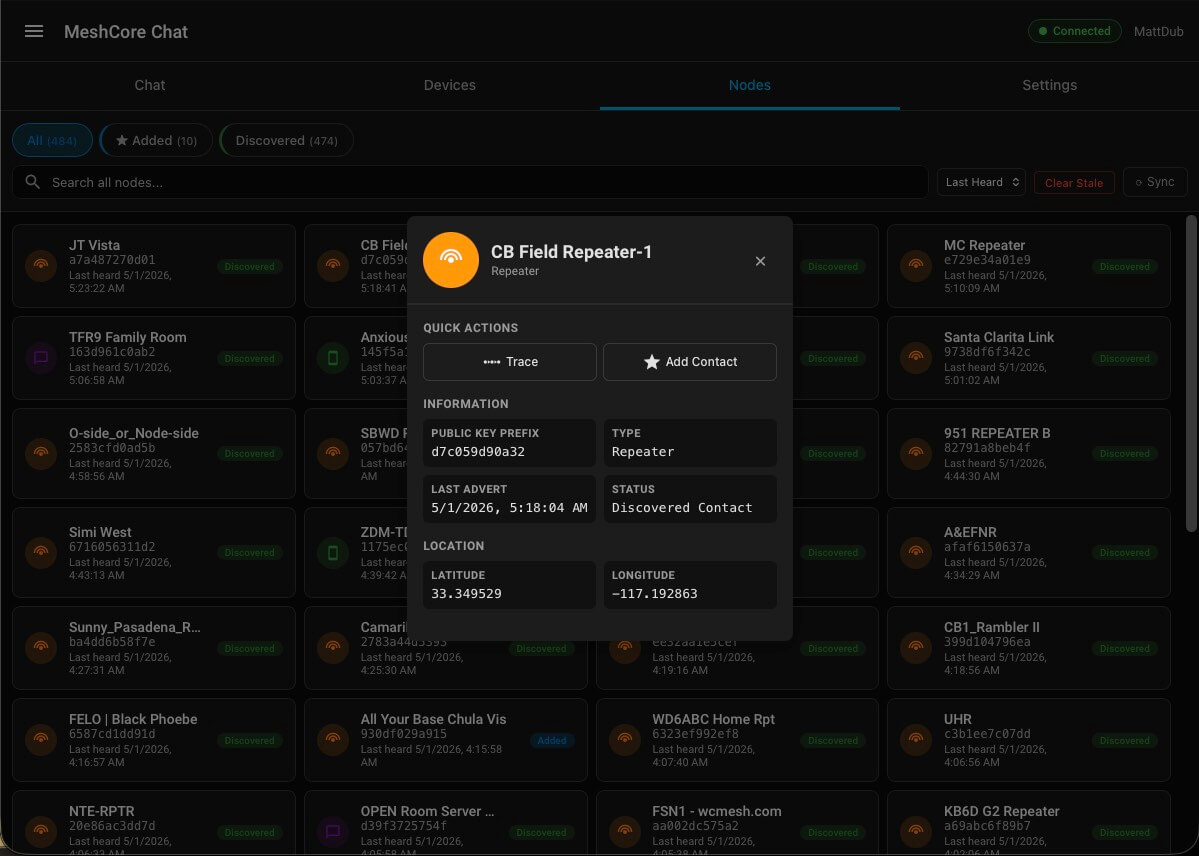Click the Added badge on All Your Base

click(x=551, y=740)
